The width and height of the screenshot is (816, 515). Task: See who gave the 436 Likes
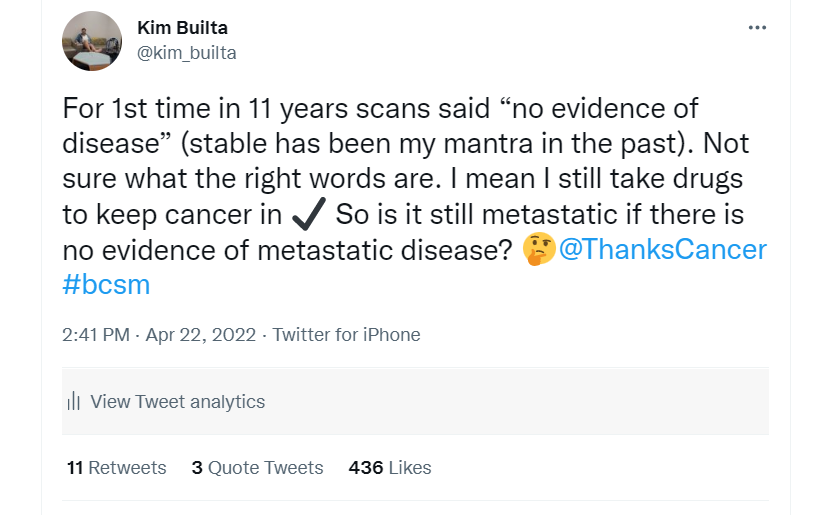pos(389,467)
